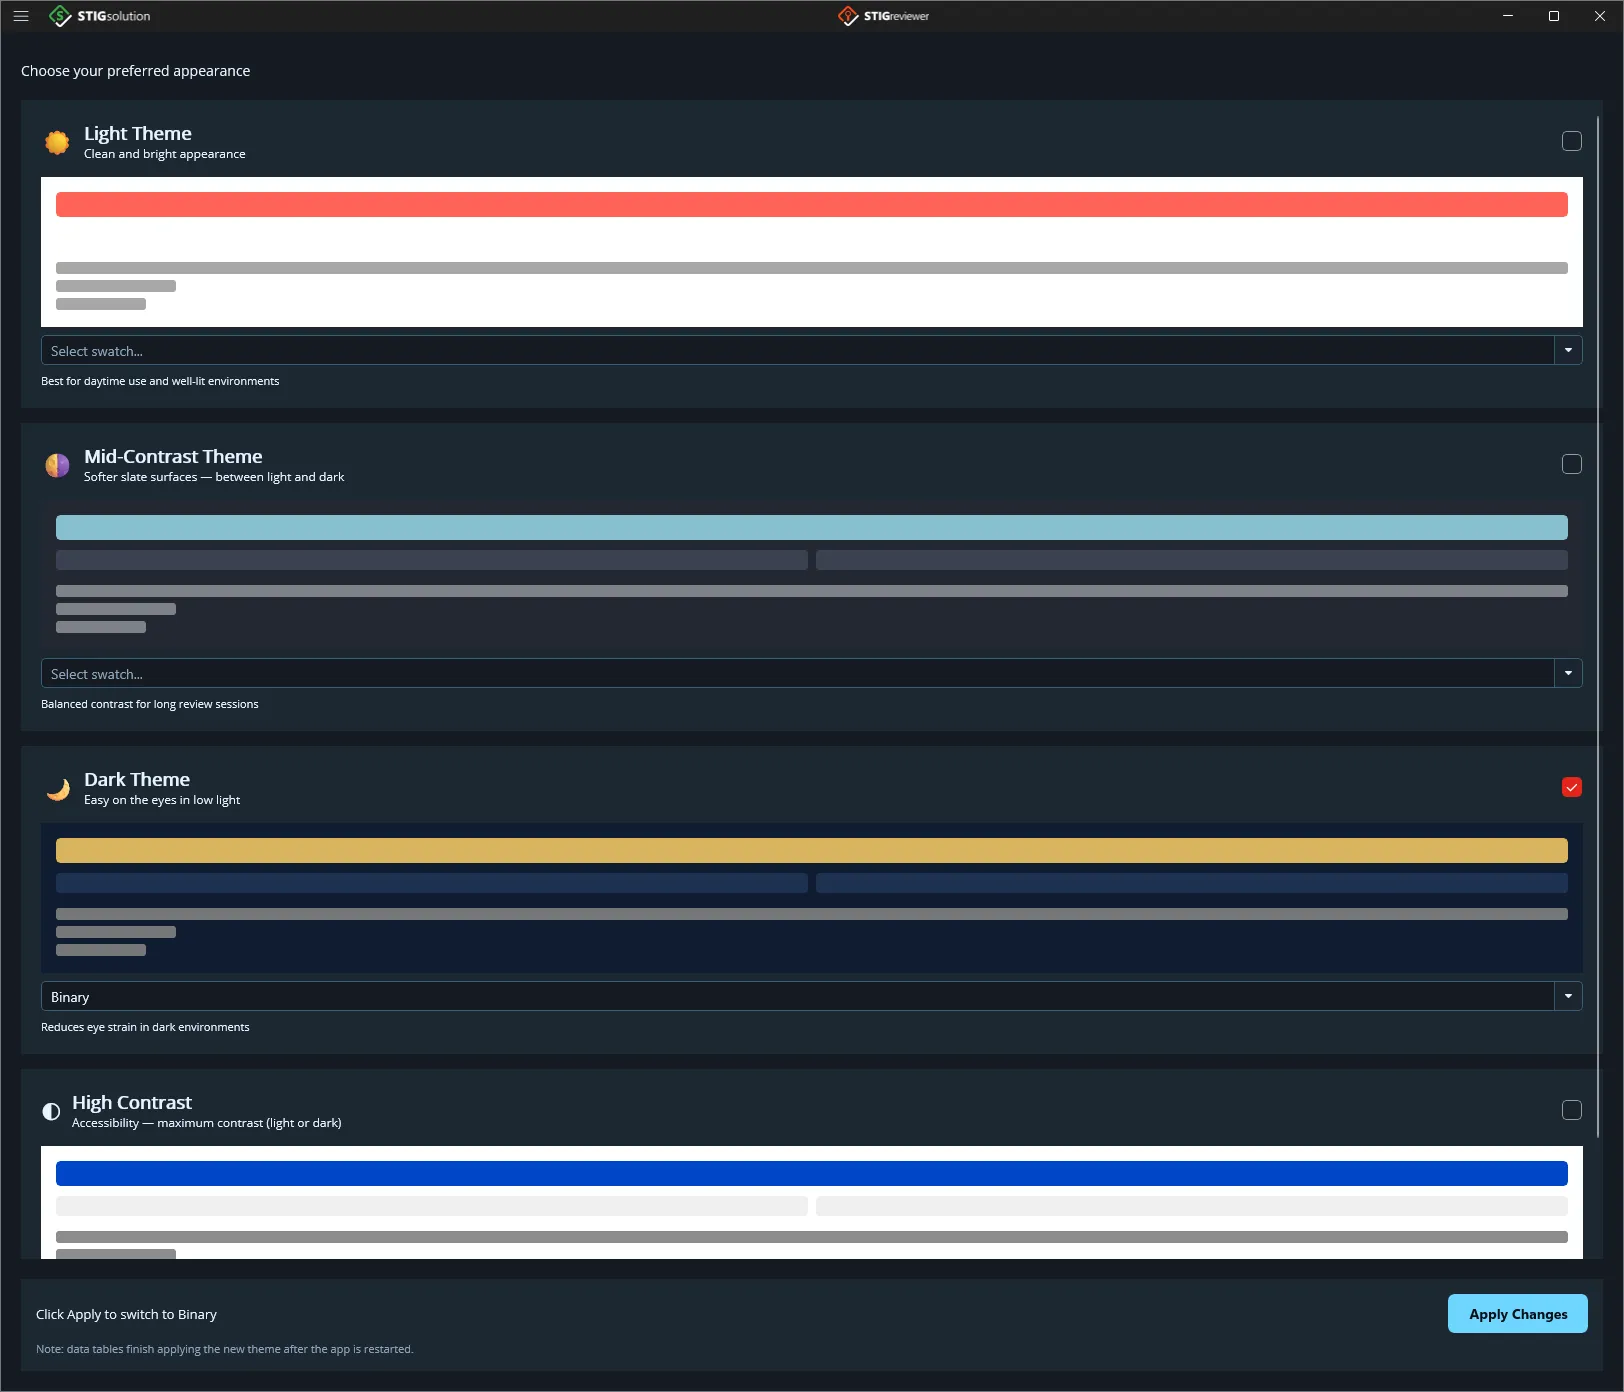
Task: Click the Light Theme sun icon
Action: [x=57, y=143]
